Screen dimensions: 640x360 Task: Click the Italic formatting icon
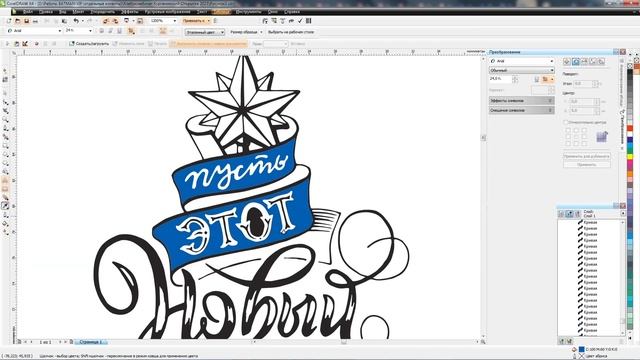110,31
